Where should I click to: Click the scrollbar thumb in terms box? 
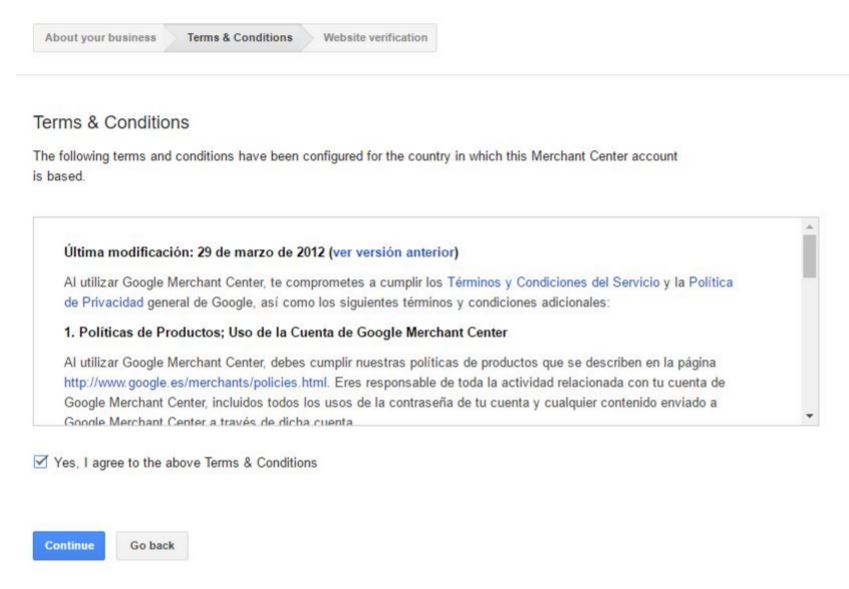pyautogui.click(x=809, y=257)
